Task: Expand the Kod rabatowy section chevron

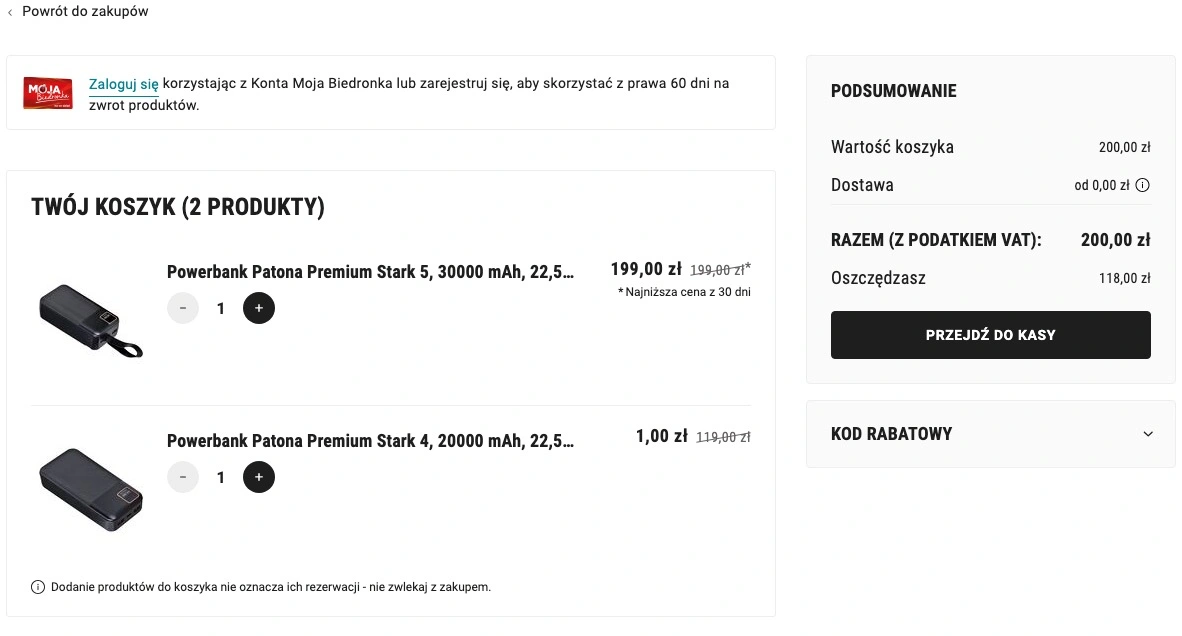Action: click(1148, 434)
